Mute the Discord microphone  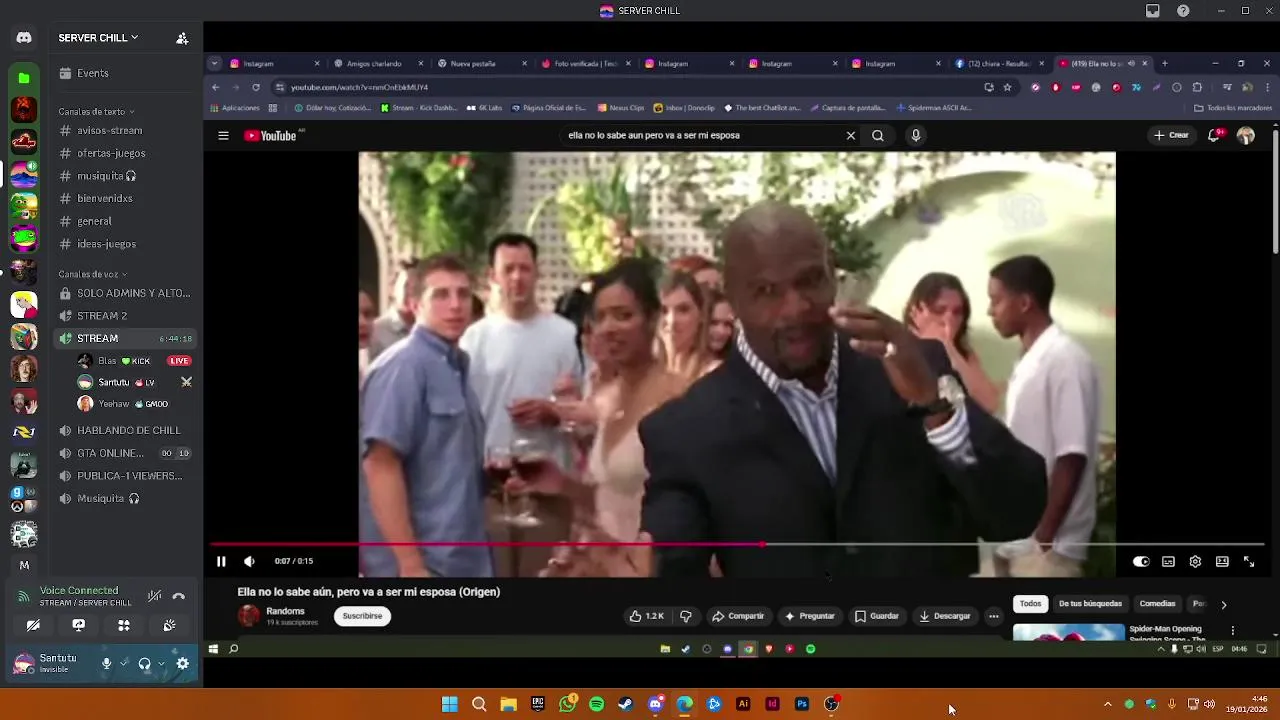click(x=106, y=663)
